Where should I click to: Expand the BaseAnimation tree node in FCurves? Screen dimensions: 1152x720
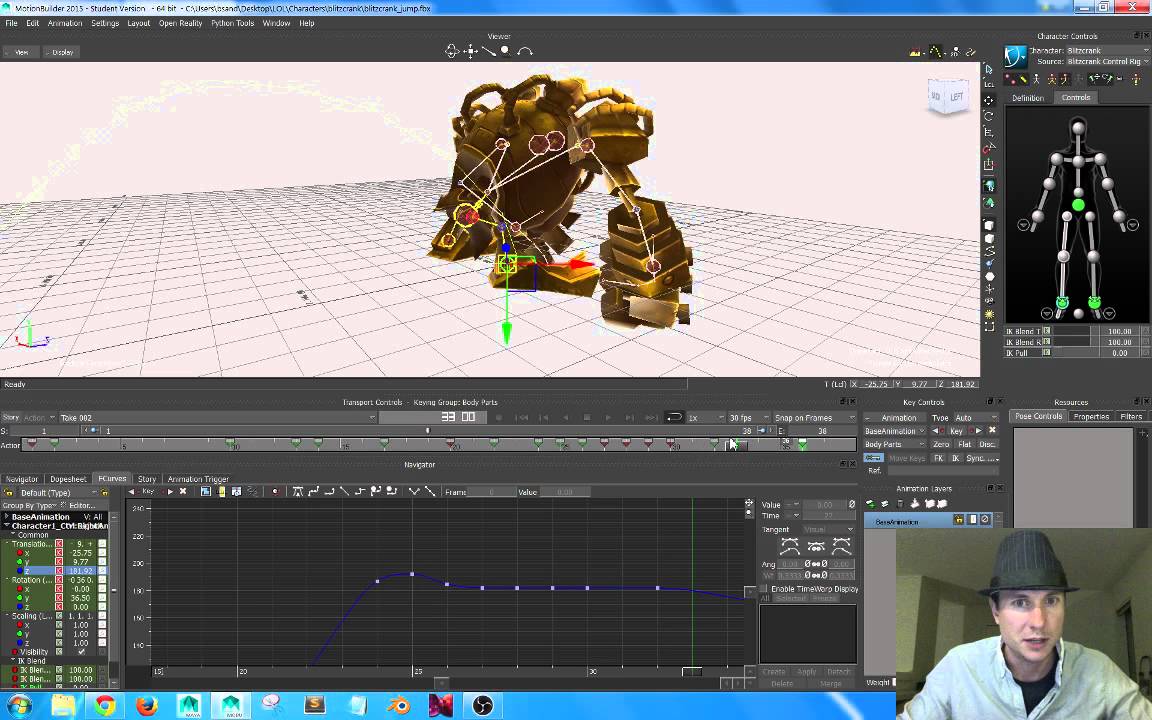[x=7, y=517]
